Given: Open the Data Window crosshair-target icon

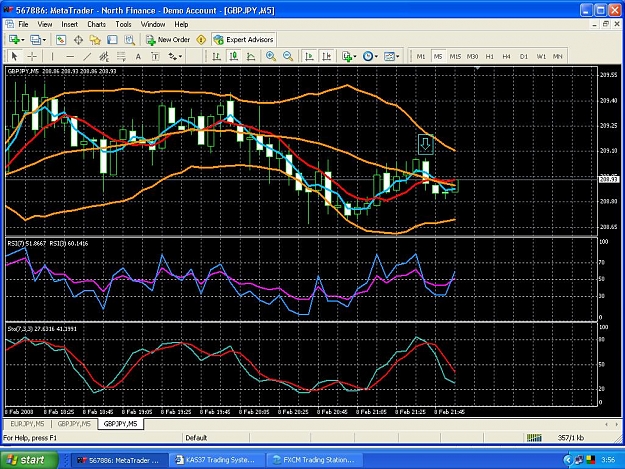Looking at the screenshot, I should (79, 39).
